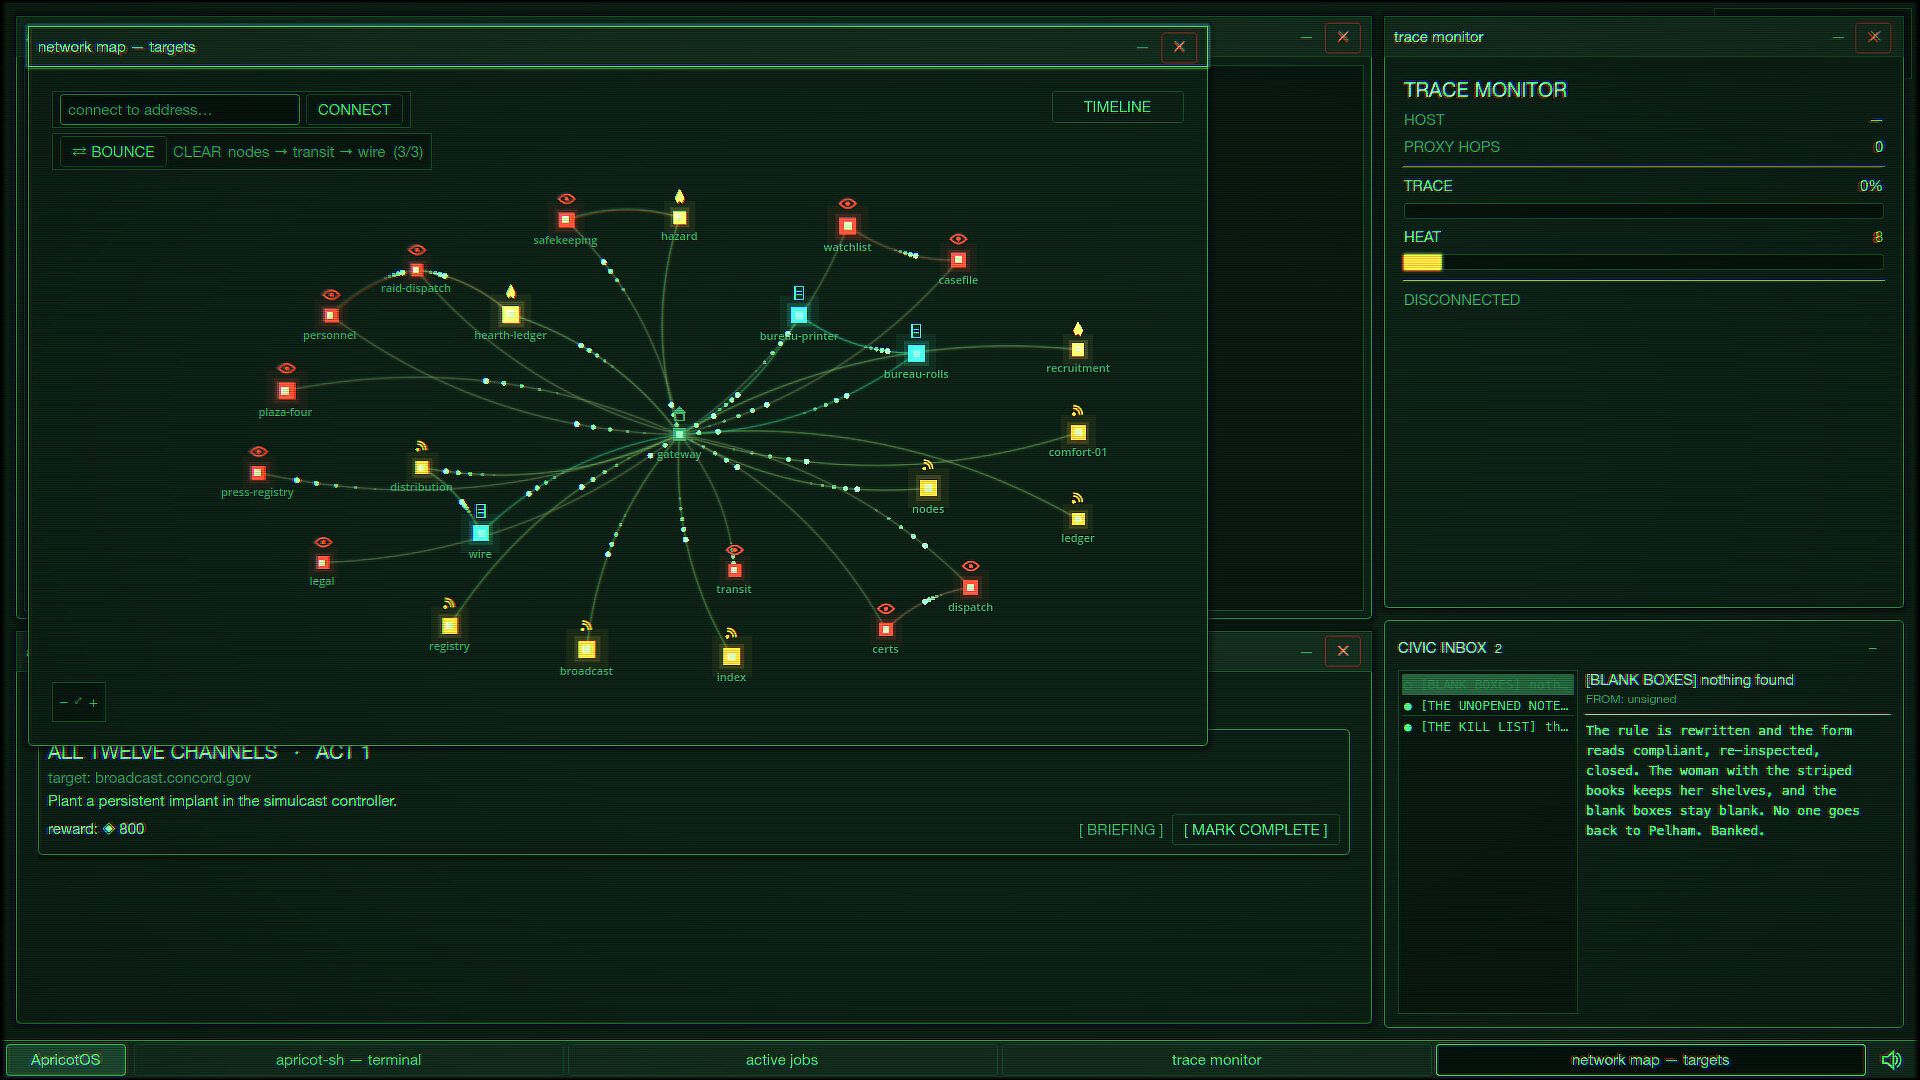Select the casefile node
The height and width of the screenshot is (1080, 1920).
pyautogui.click(x=958, y=260)
